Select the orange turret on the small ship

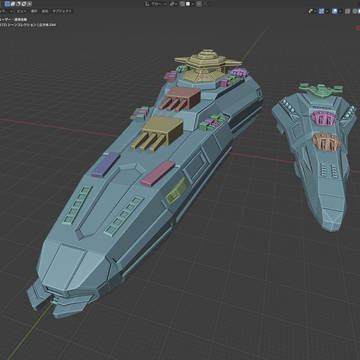(327, 142)
